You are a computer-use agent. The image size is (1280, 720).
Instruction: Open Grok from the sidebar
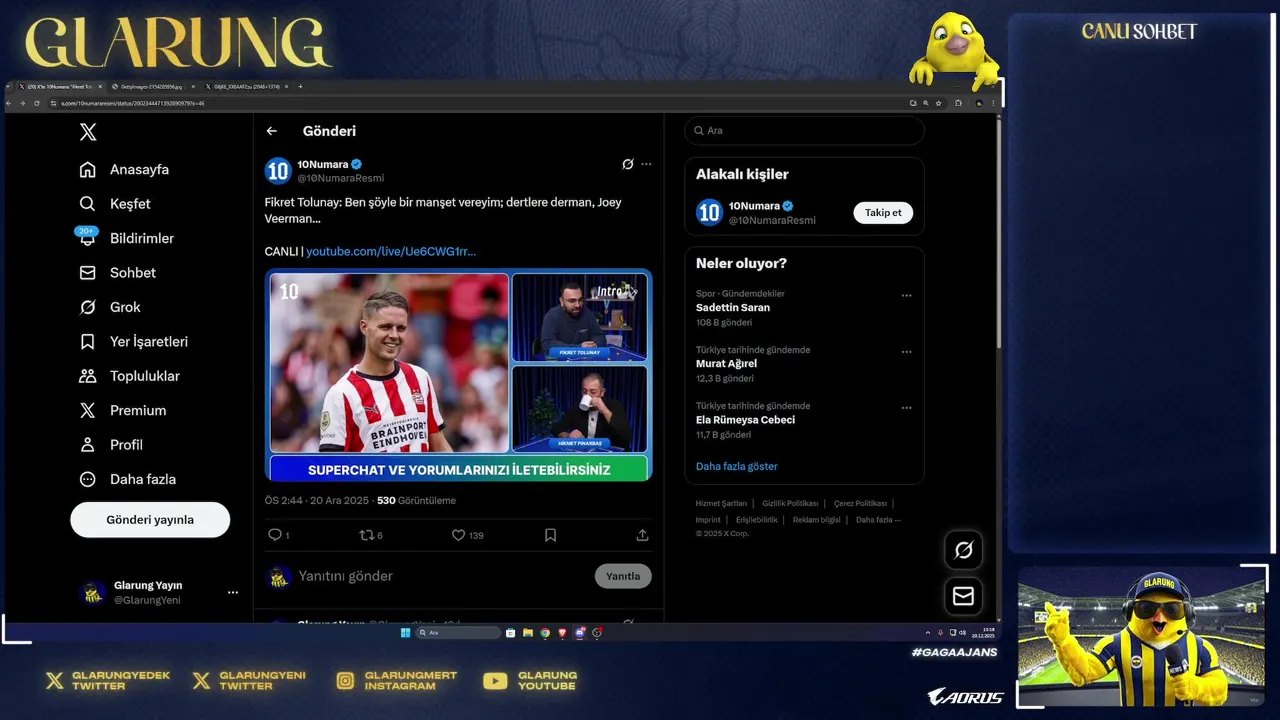point(110,307)
